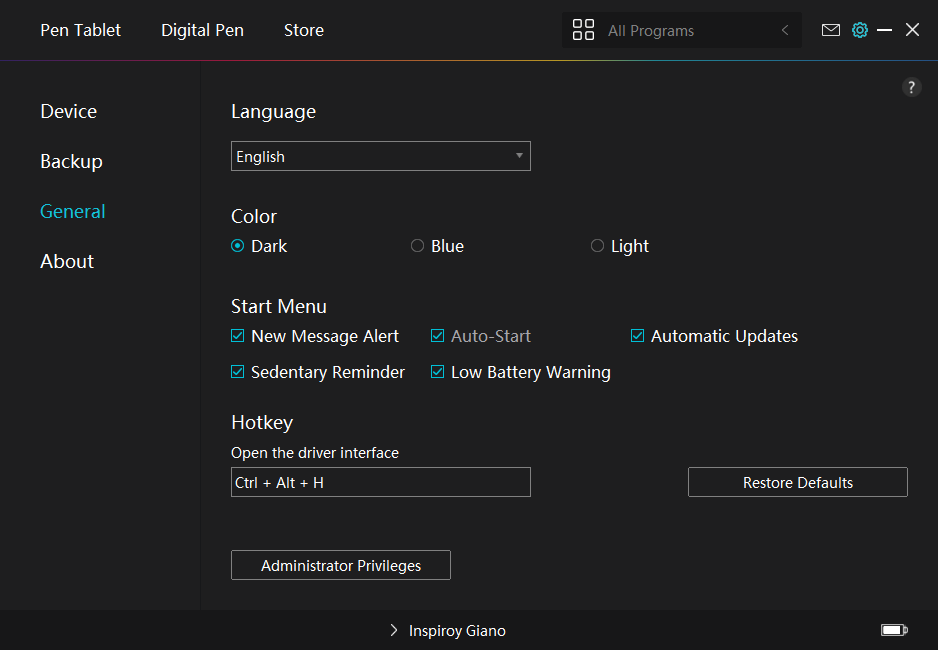Turn off Automatic Updates checkbox
Viewport: 938px width, 650px height.
coord(638,336)
